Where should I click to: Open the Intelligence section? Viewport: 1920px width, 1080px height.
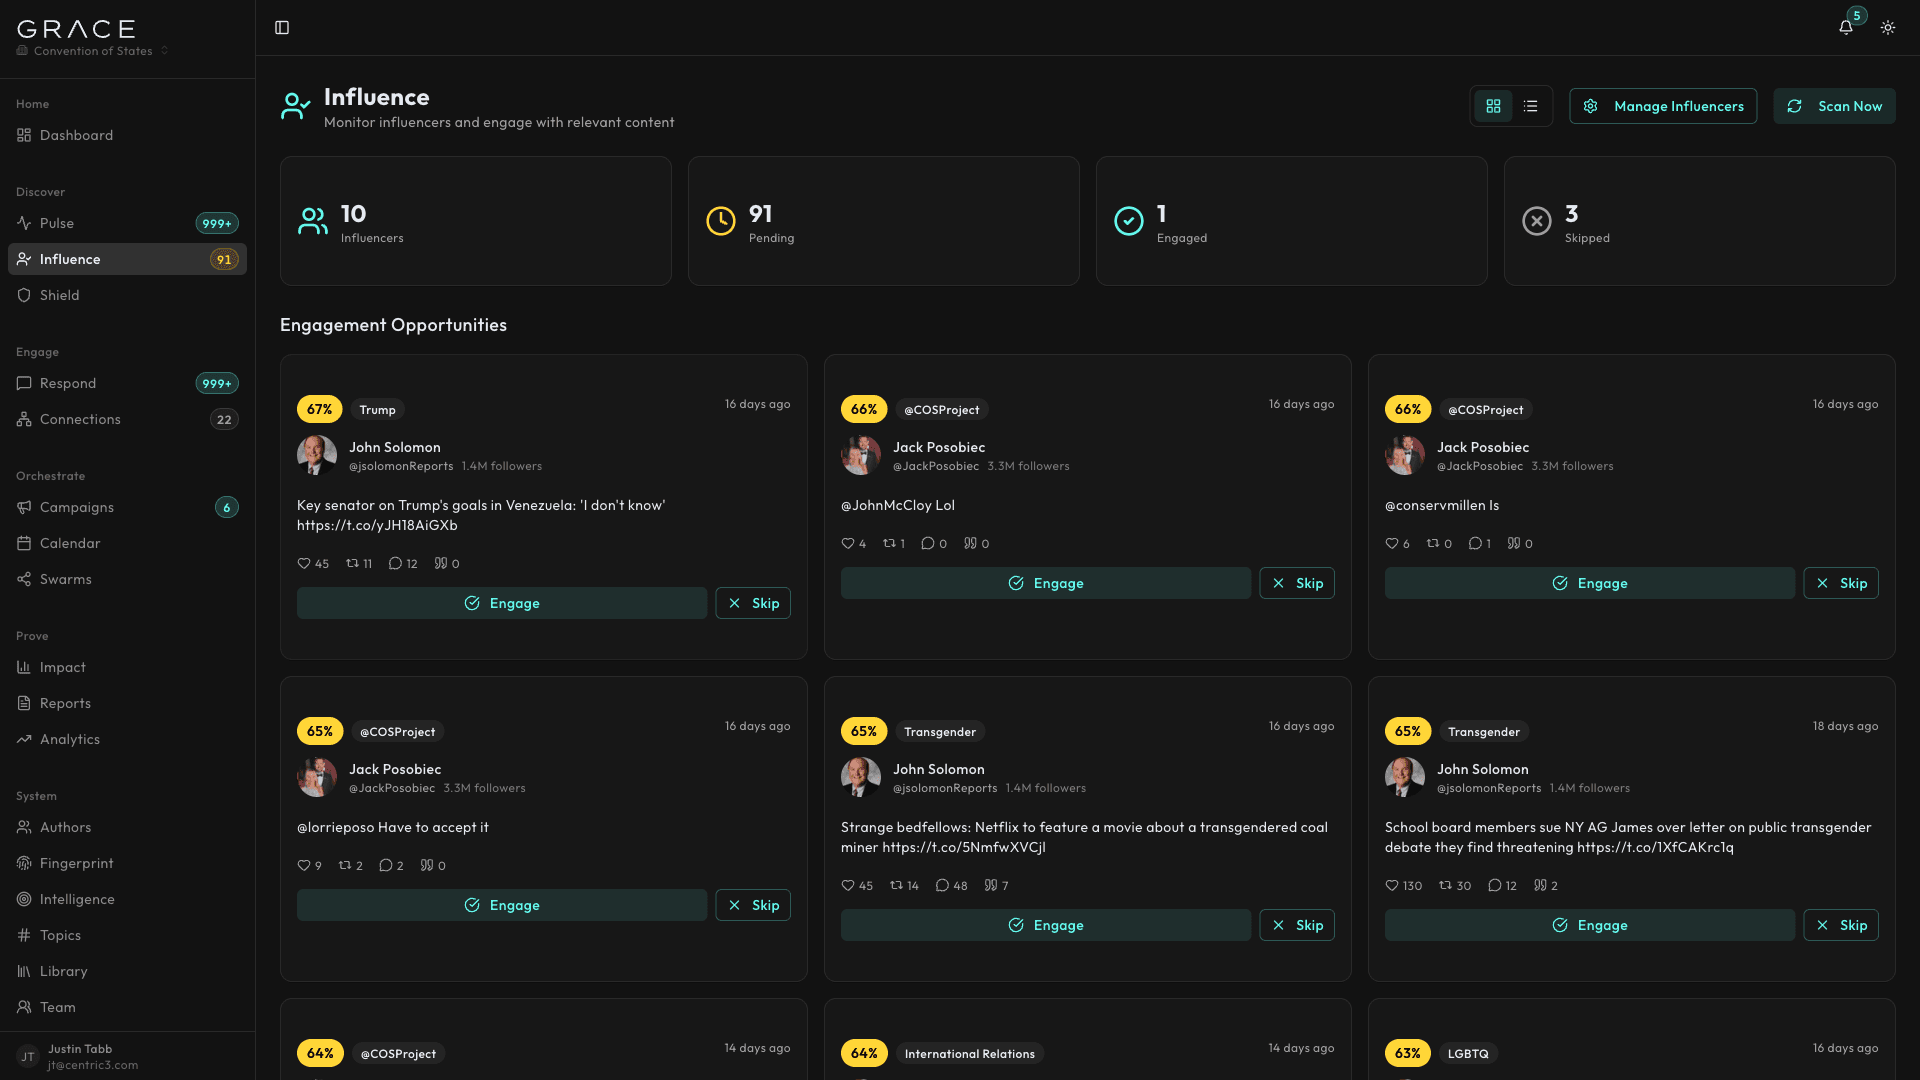pyautogui.click(x=77, y=899)
